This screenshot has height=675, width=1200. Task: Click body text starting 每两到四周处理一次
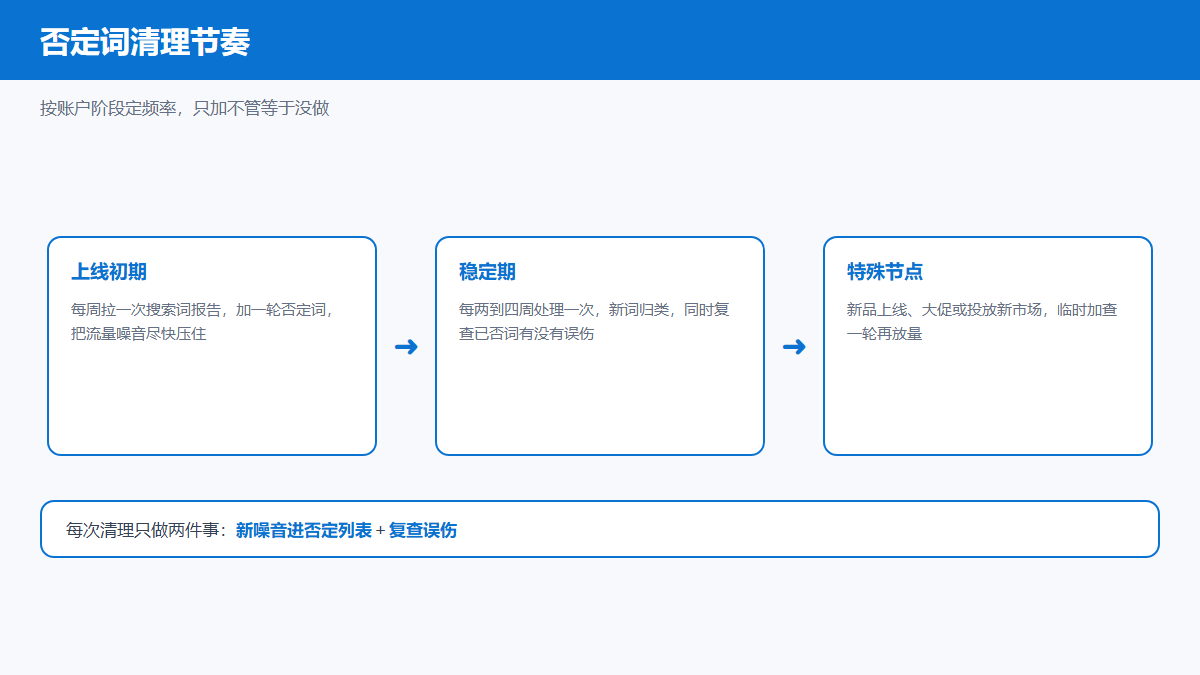point(595,321)
